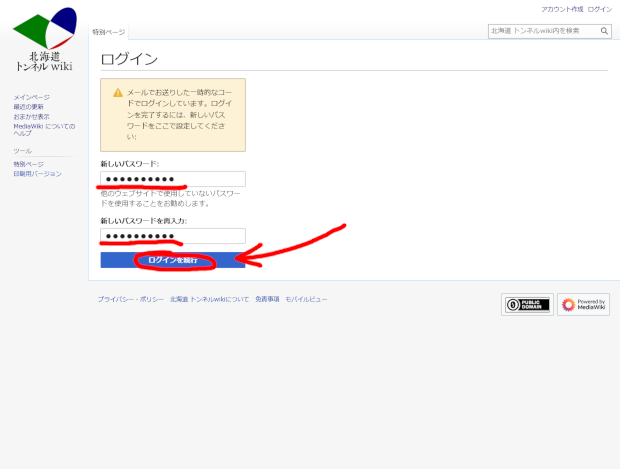Screen dimensions: 620x469
Task: Click 印刷用バージョン in the tools section
Action: point(37,174)
